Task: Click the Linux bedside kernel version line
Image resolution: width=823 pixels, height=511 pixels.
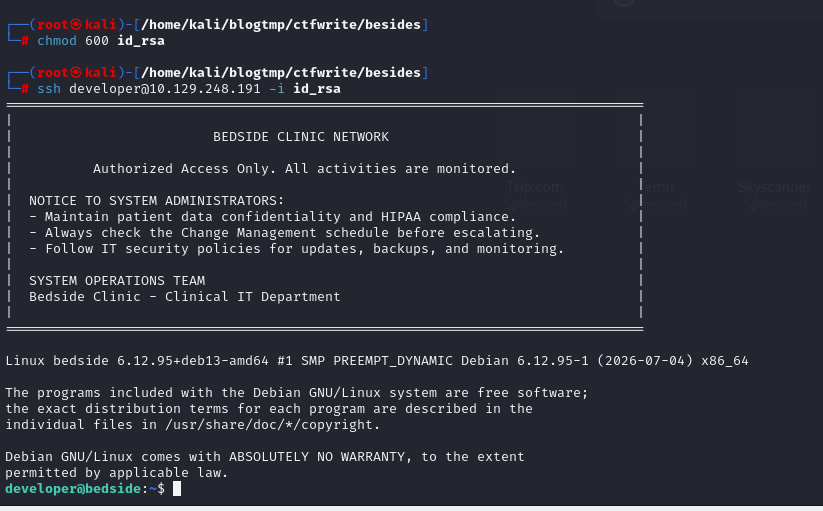Action: (x=377, y=361)
